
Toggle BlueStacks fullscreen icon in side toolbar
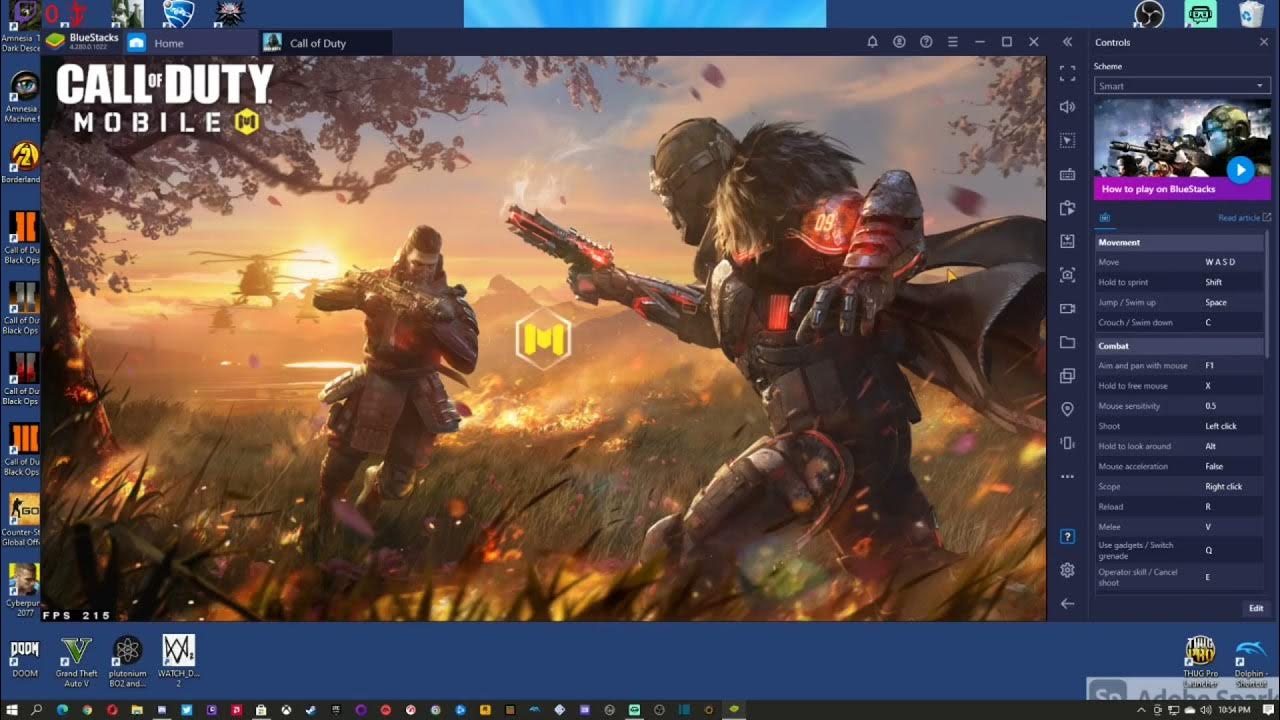coord(1067,74)
